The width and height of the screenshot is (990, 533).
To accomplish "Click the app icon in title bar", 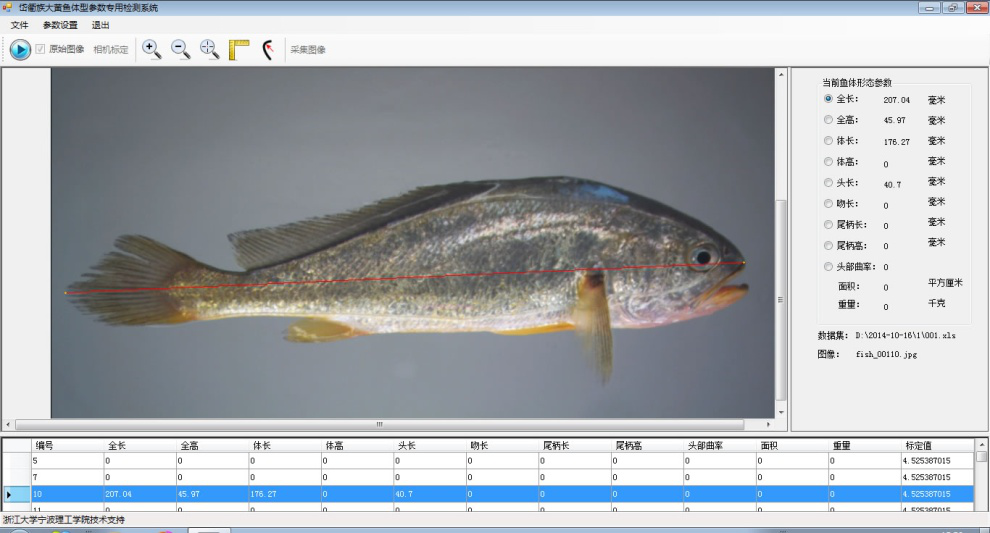I will click(8, 8).
